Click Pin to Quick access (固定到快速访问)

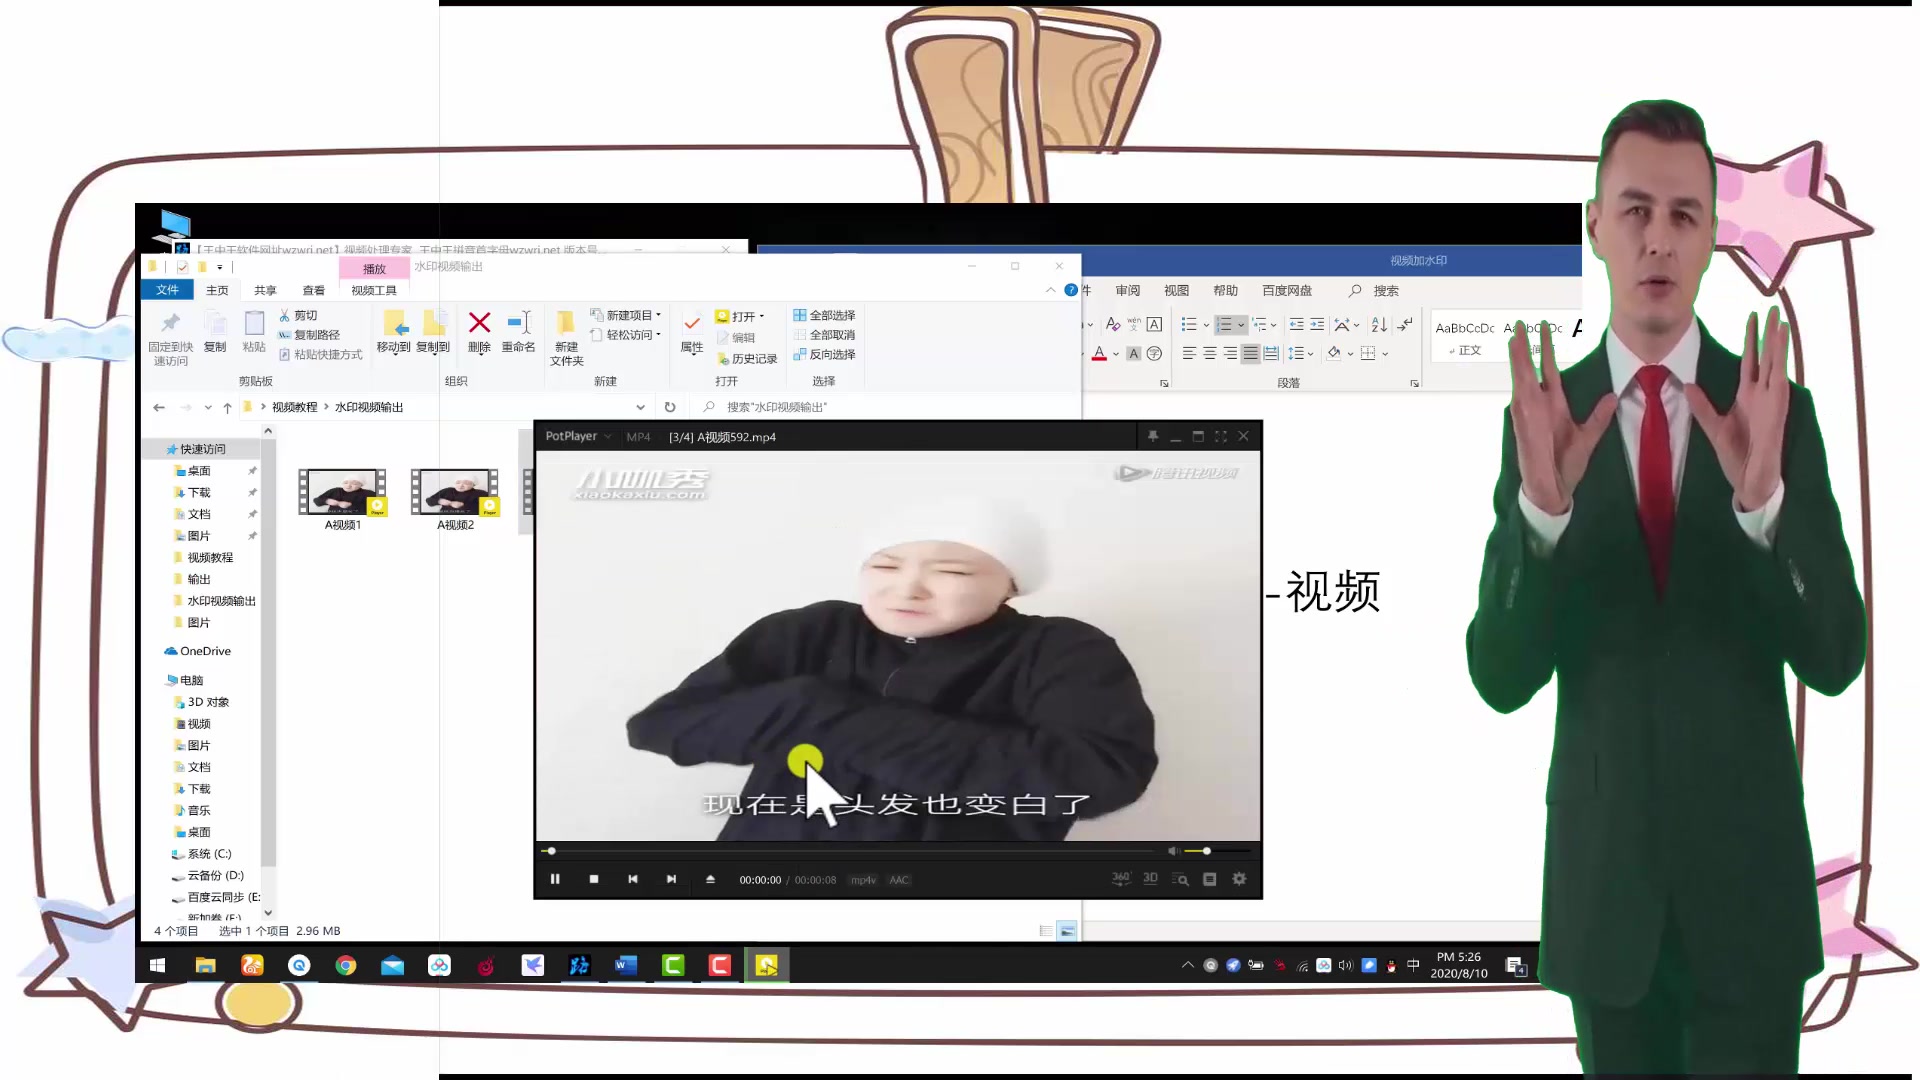[x=171, y=338]
